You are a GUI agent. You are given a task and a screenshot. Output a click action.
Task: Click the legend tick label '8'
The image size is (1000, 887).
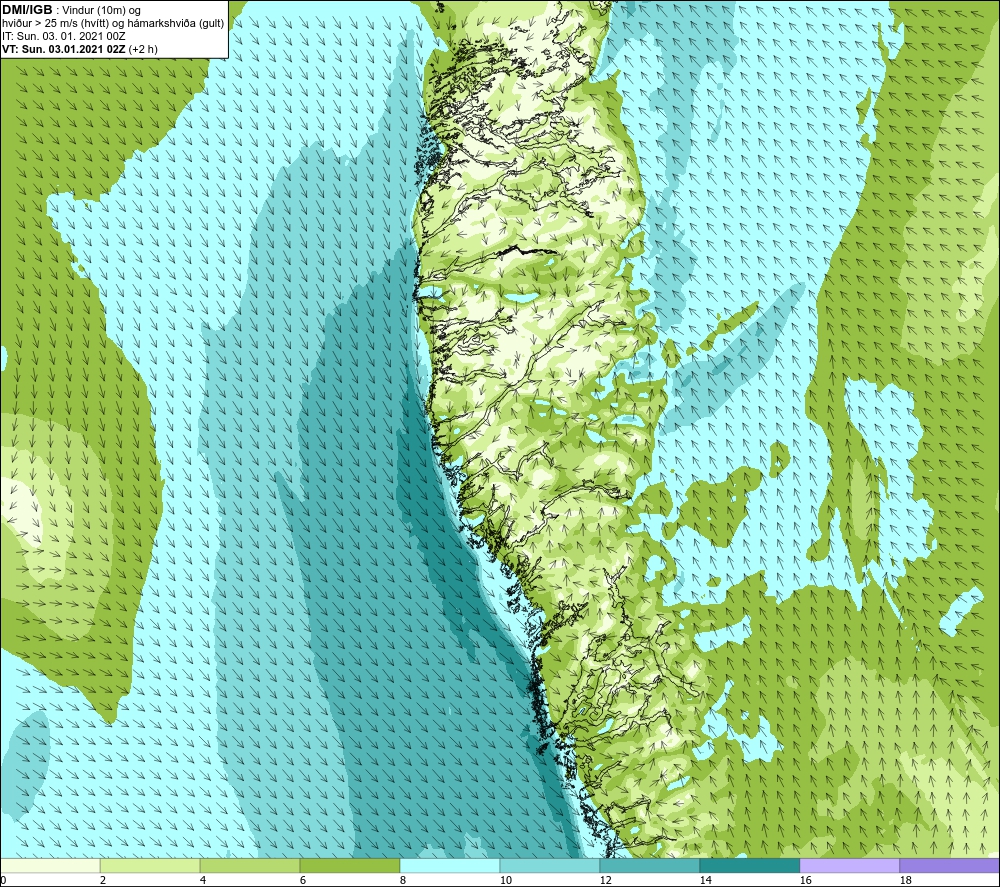403,880
